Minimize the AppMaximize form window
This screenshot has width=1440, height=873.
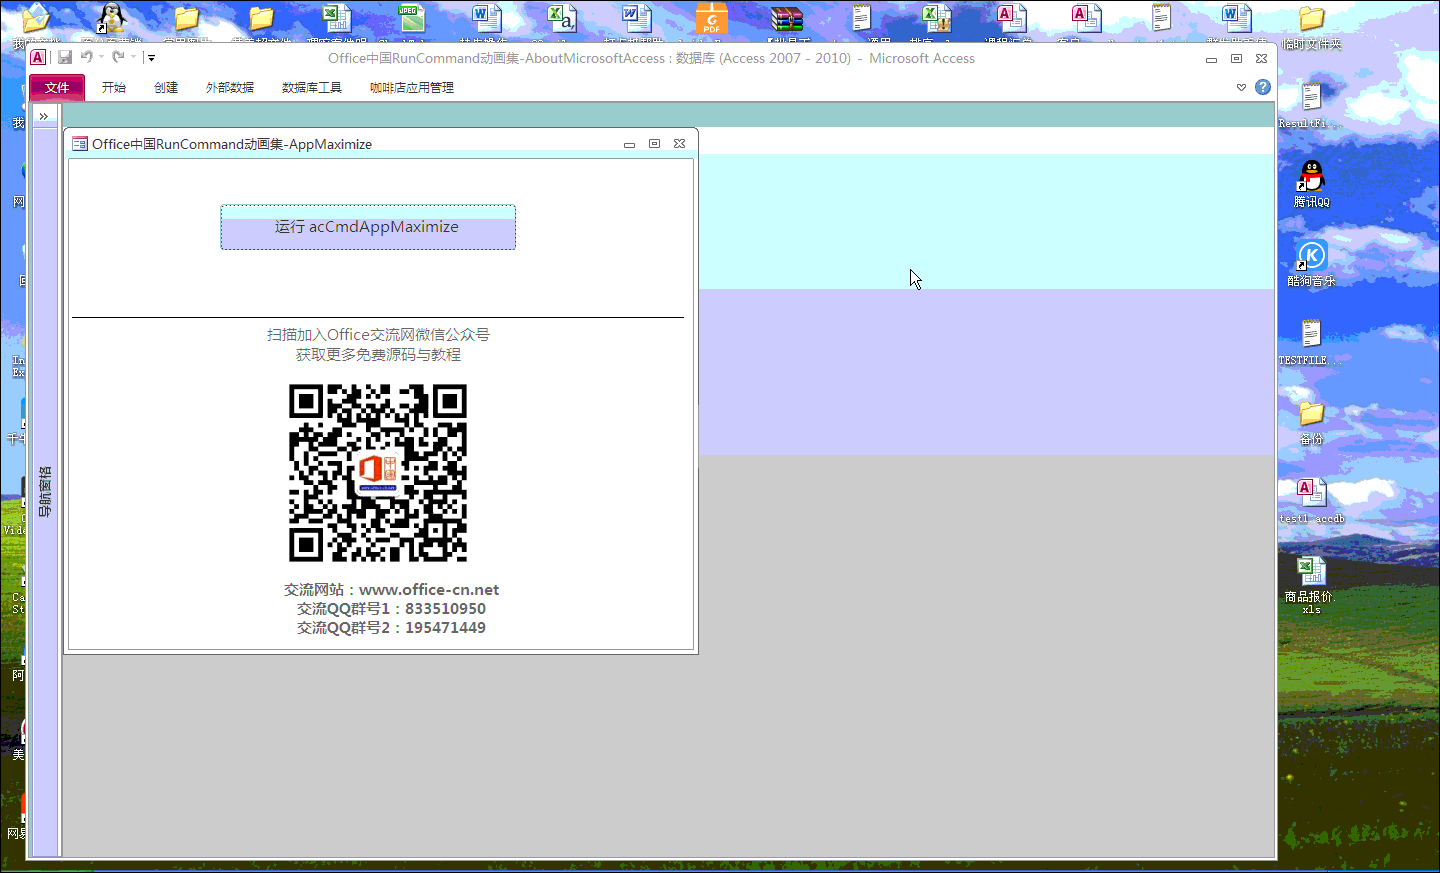pyautogui.click(x=629, y=144)
